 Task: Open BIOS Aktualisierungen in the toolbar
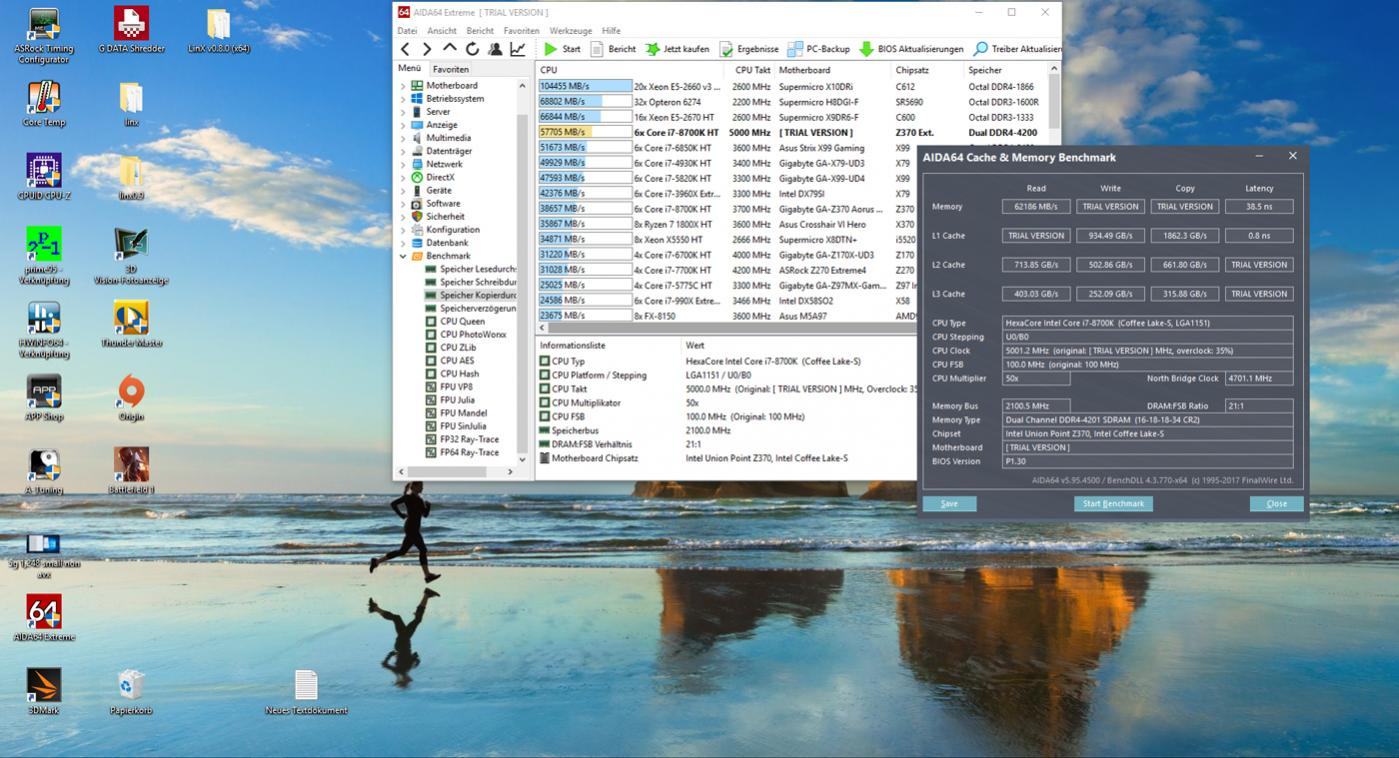click(911, 49)
